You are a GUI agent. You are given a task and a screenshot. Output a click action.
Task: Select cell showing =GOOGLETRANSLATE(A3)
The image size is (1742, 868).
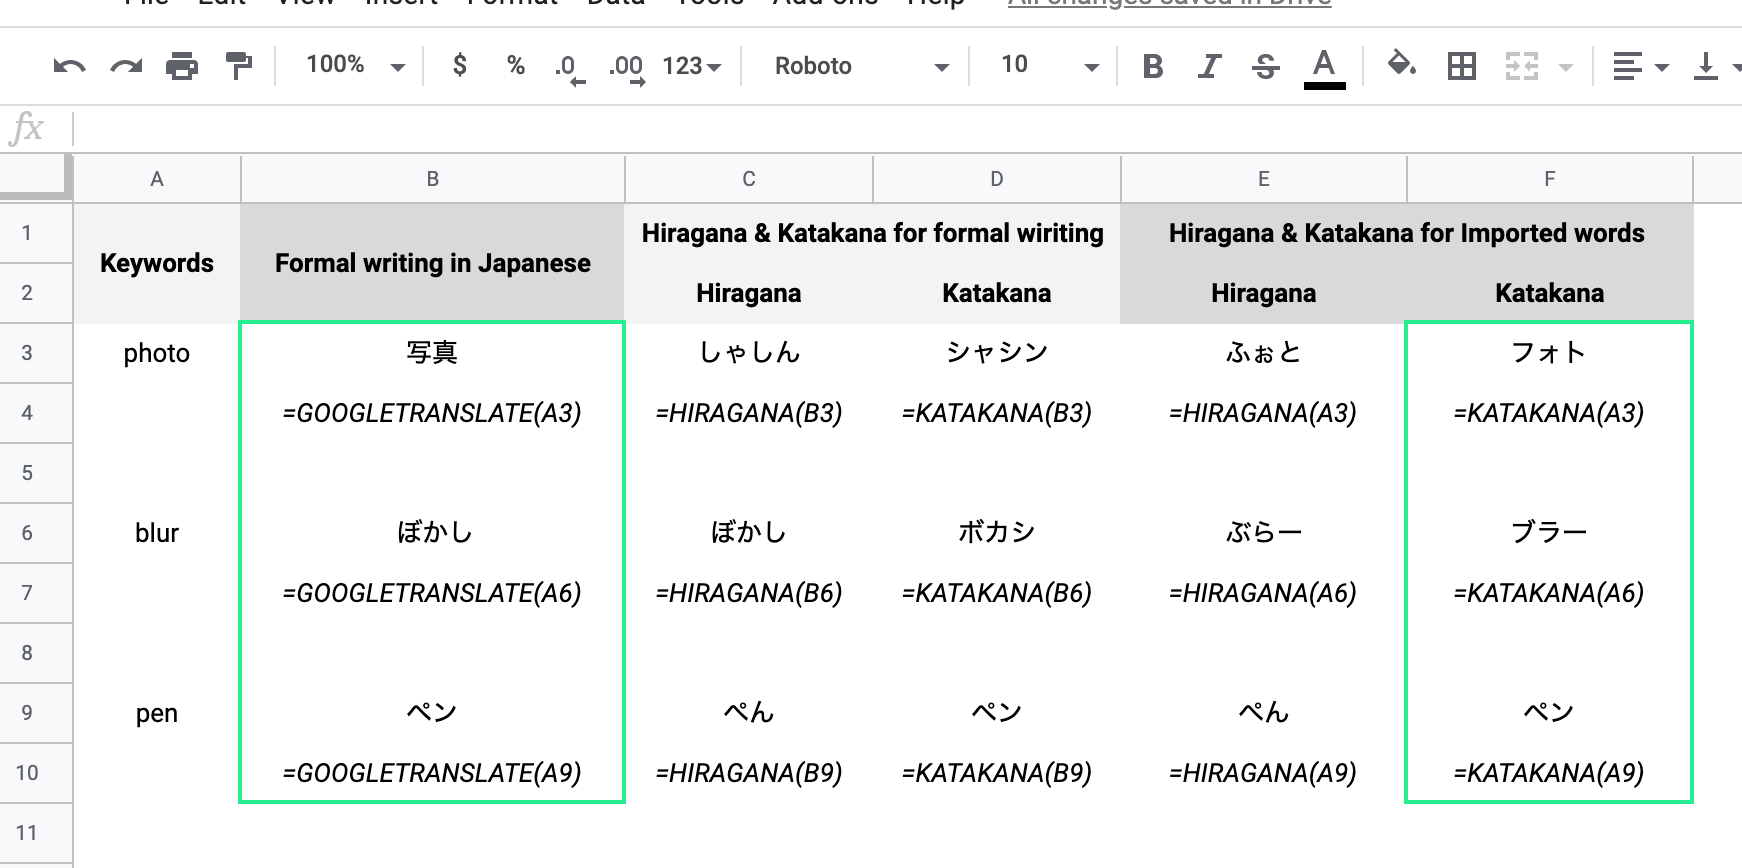(x=433, y=413)
